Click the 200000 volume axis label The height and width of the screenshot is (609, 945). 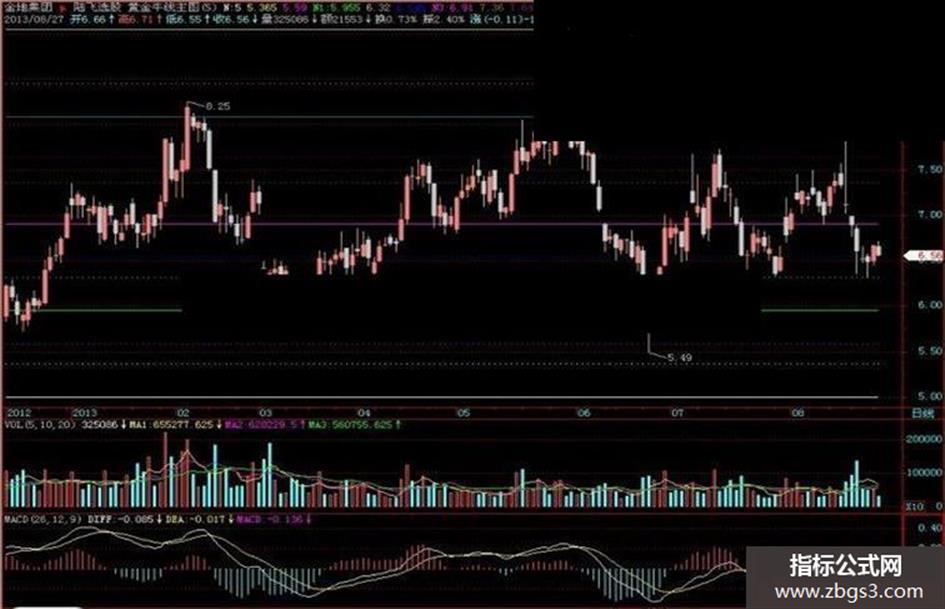(924, 440)
